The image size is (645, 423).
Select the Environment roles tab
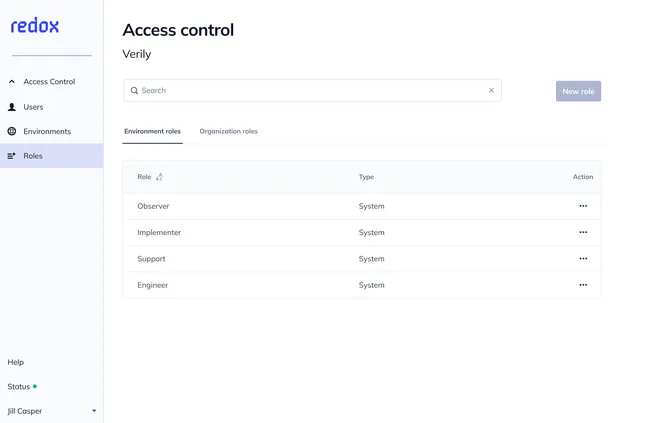click(152, 131)
